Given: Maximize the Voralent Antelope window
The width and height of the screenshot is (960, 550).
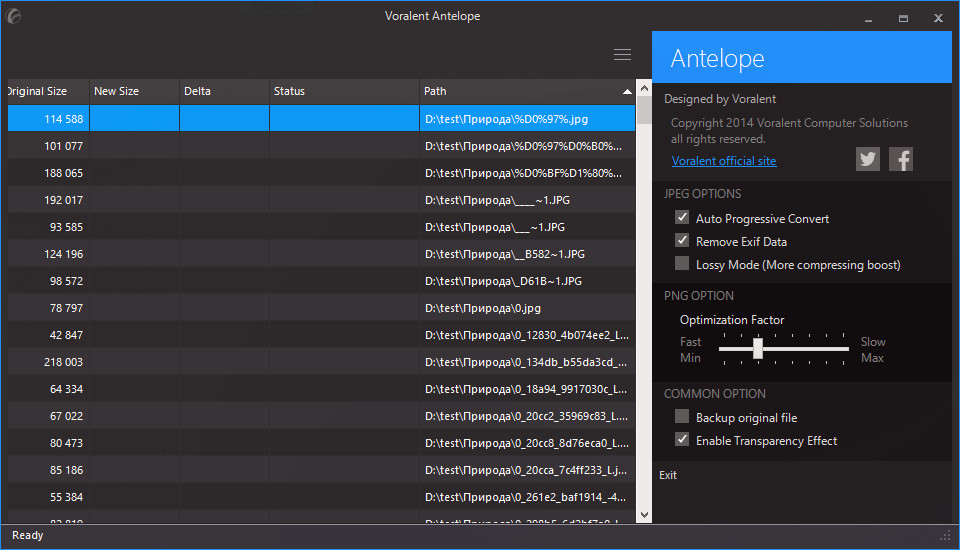Looking at the screenshot, I should (x=903, y=18).
